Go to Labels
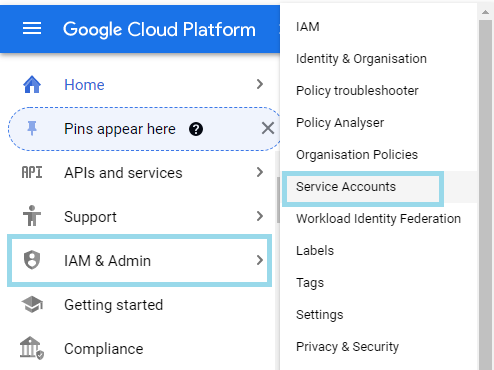The image size is (494, 370). point(315,251)
